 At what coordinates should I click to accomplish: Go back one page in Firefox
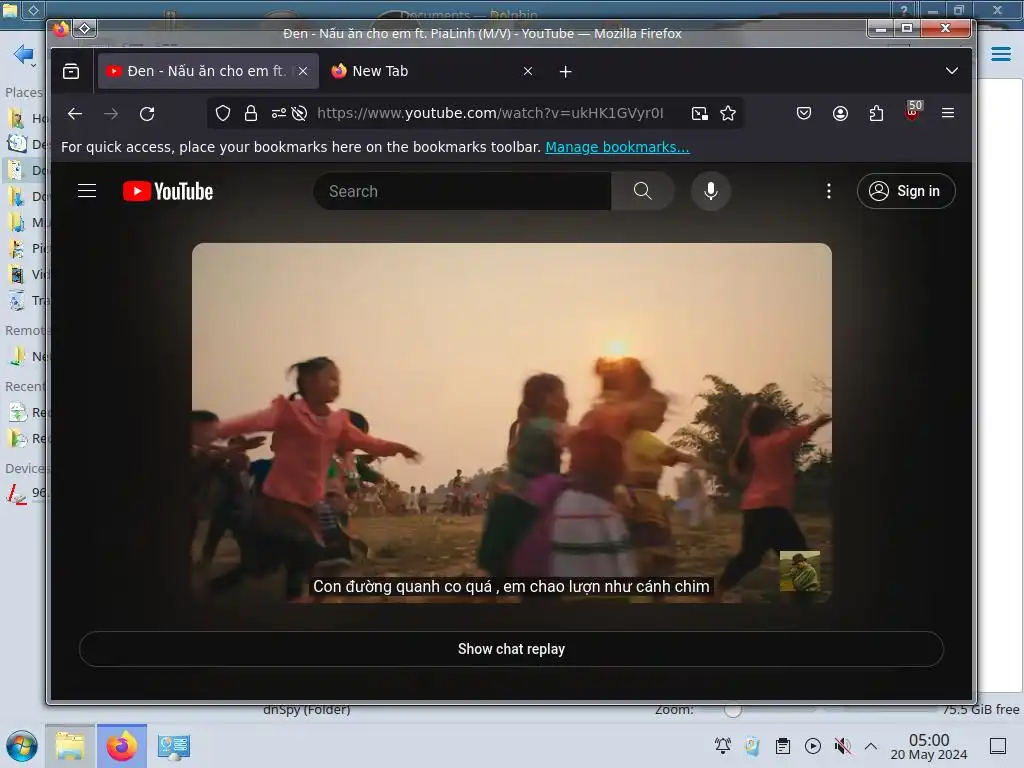click(75, 114)
